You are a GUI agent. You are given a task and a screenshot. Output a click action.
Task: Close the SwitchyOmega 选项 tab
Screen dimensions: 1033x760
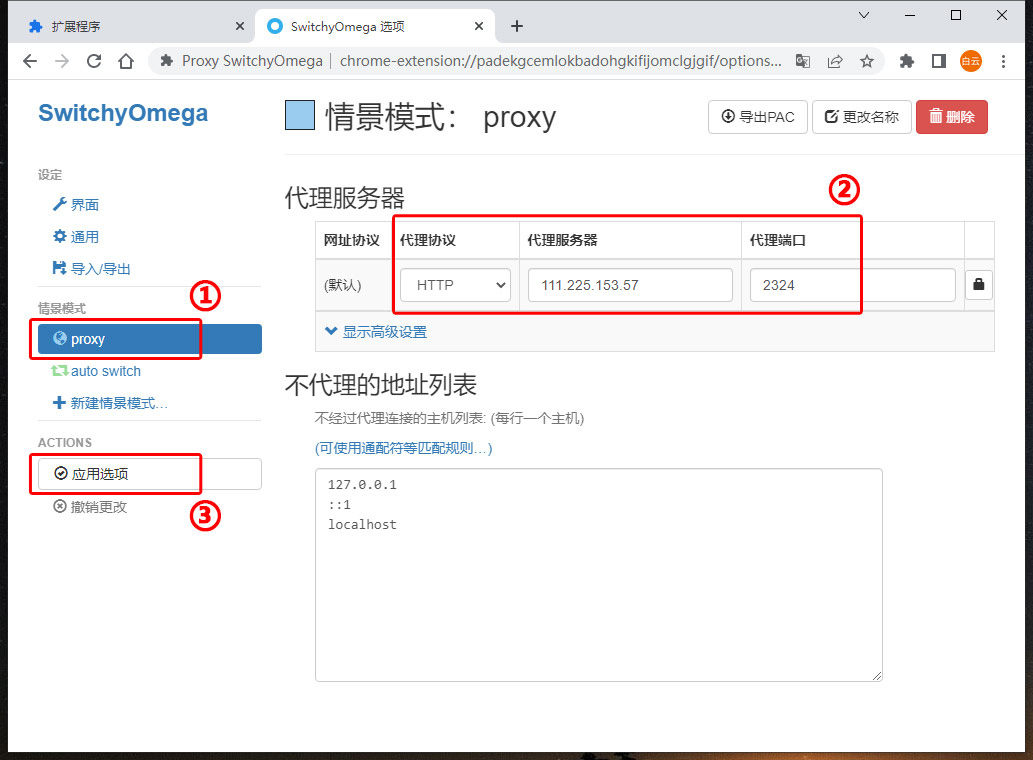click(479, 26)
